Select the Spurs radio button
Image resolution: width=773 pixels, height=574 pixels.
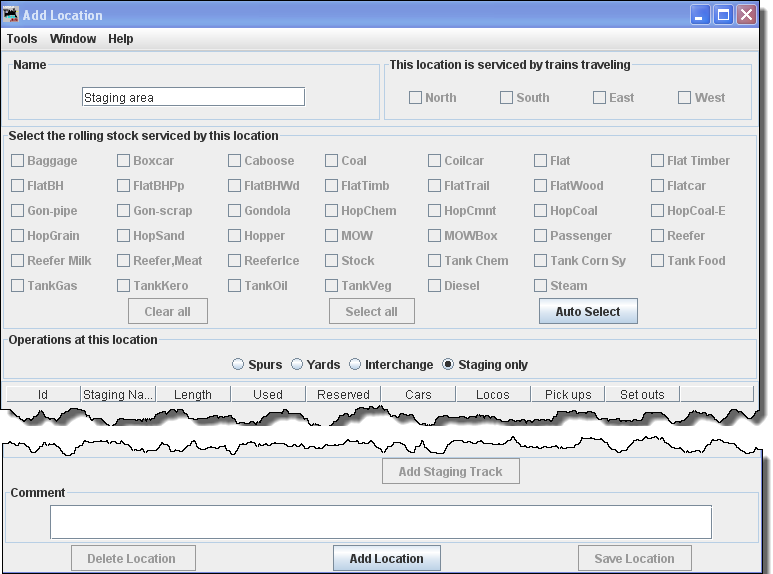[238, 365]
